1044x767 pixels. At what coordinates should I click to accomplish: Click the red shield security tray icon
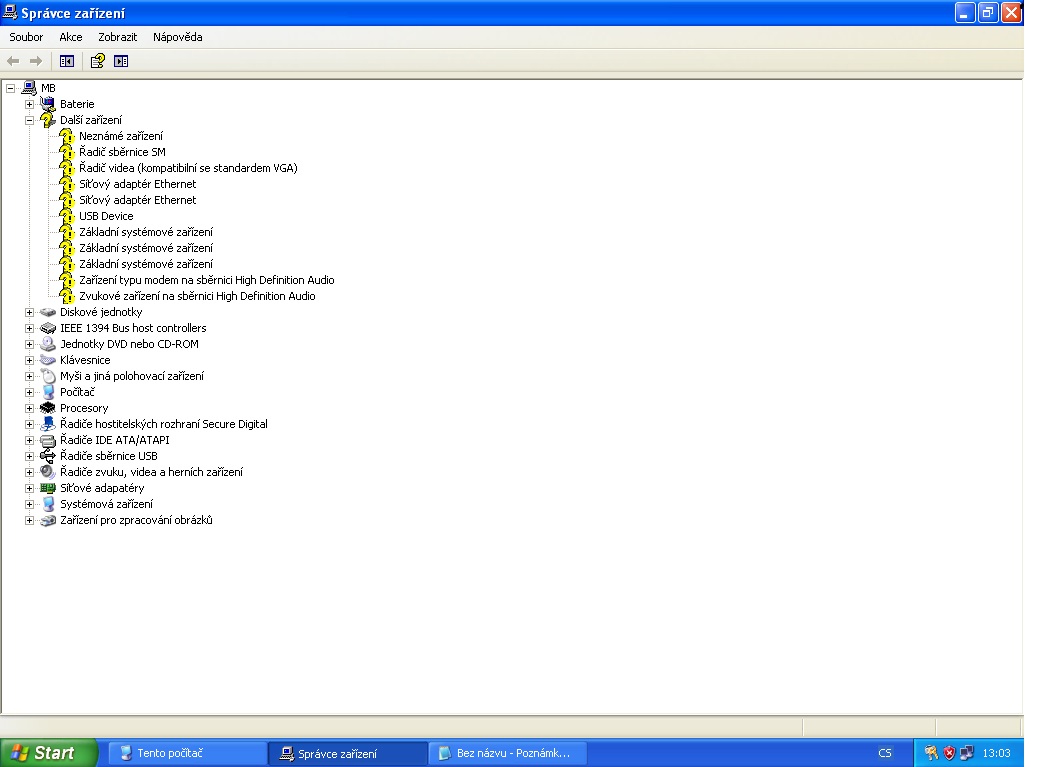[949, 753]
